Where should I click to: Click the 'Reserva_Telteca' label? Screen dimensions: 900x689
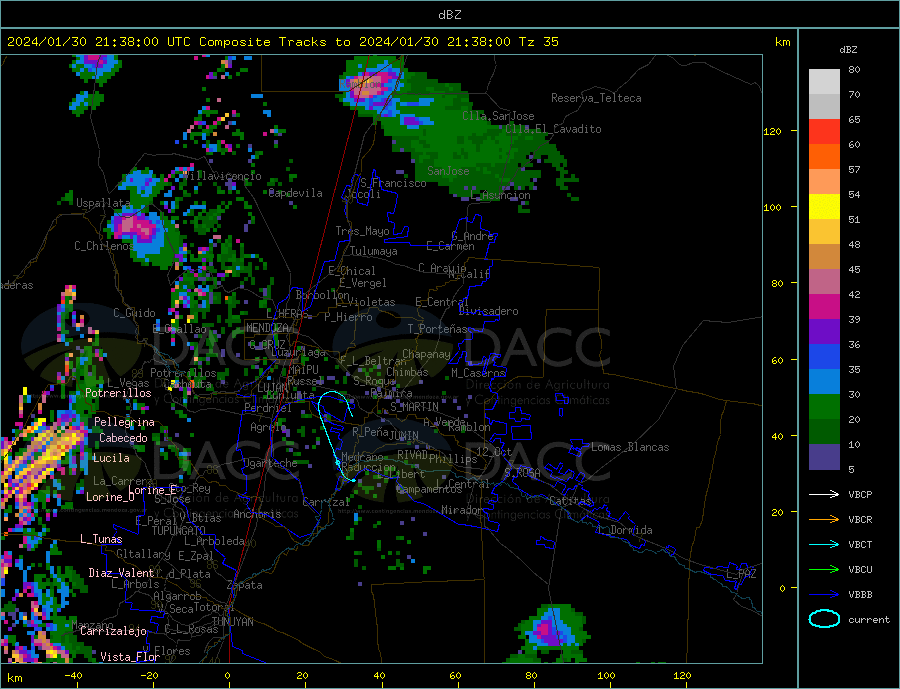click(596, 98)
